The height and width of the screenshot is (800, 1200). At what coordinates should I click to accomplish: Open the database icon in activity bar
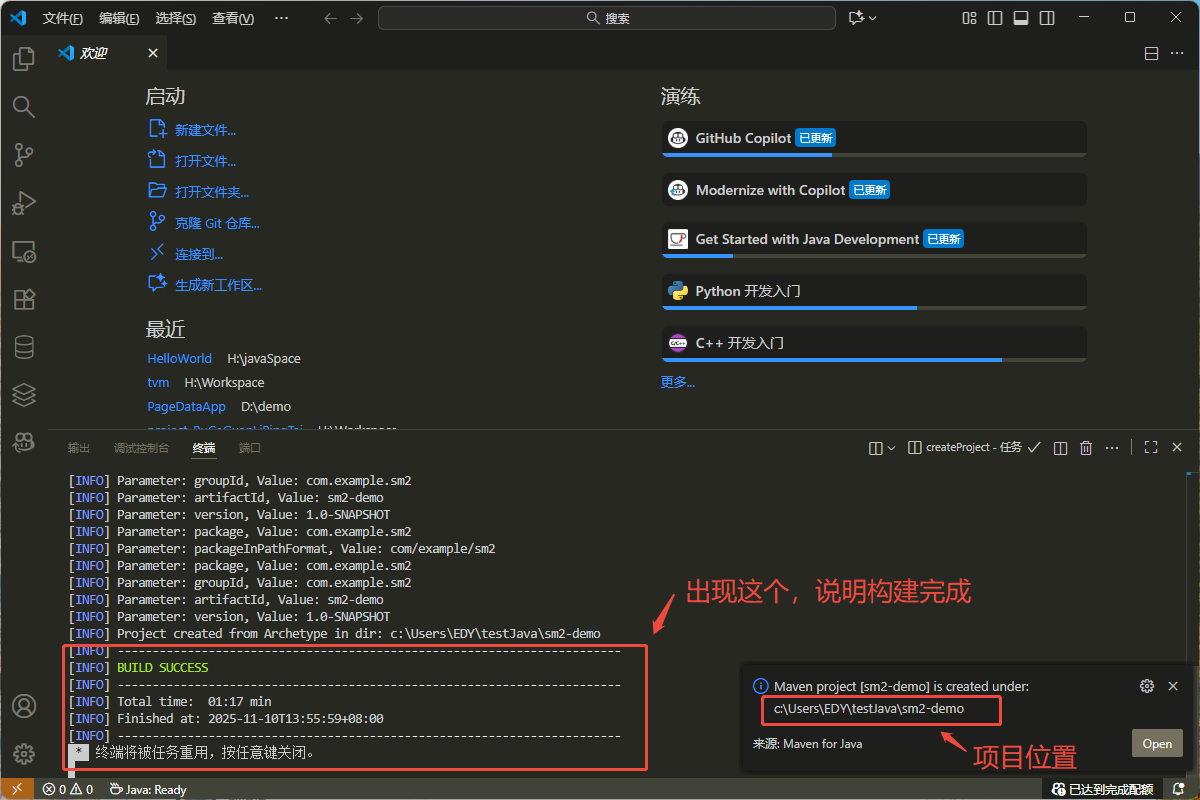(23, 347)
